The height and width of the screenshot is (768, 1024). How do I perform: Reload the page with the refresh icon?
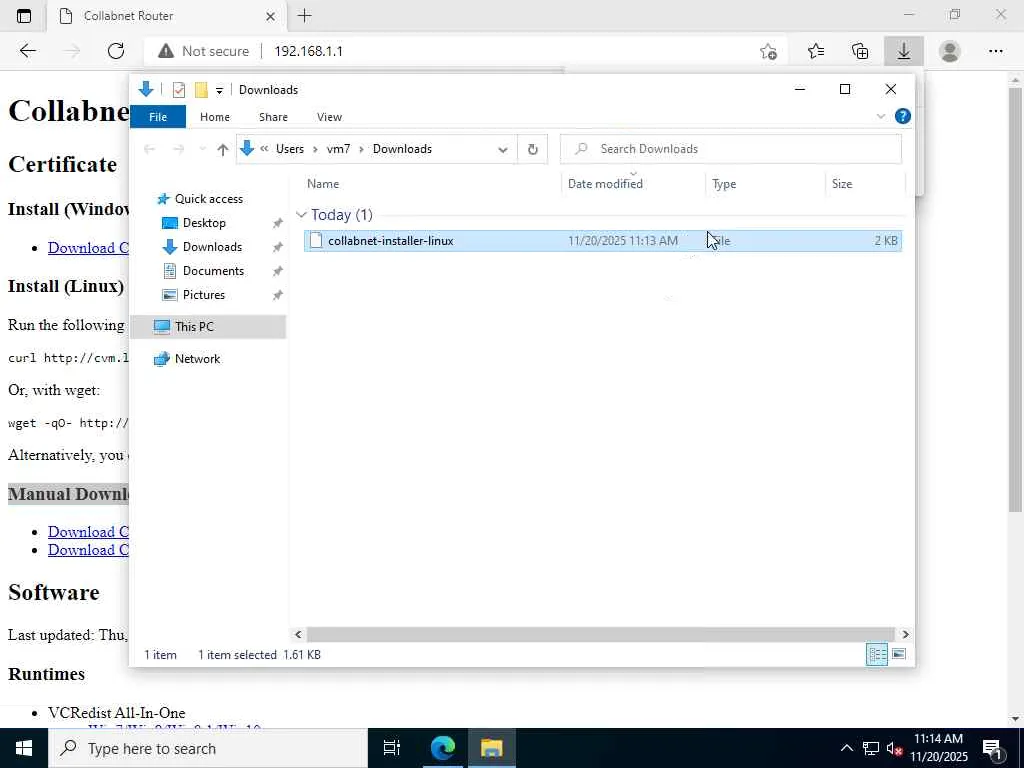click(116, 51)
